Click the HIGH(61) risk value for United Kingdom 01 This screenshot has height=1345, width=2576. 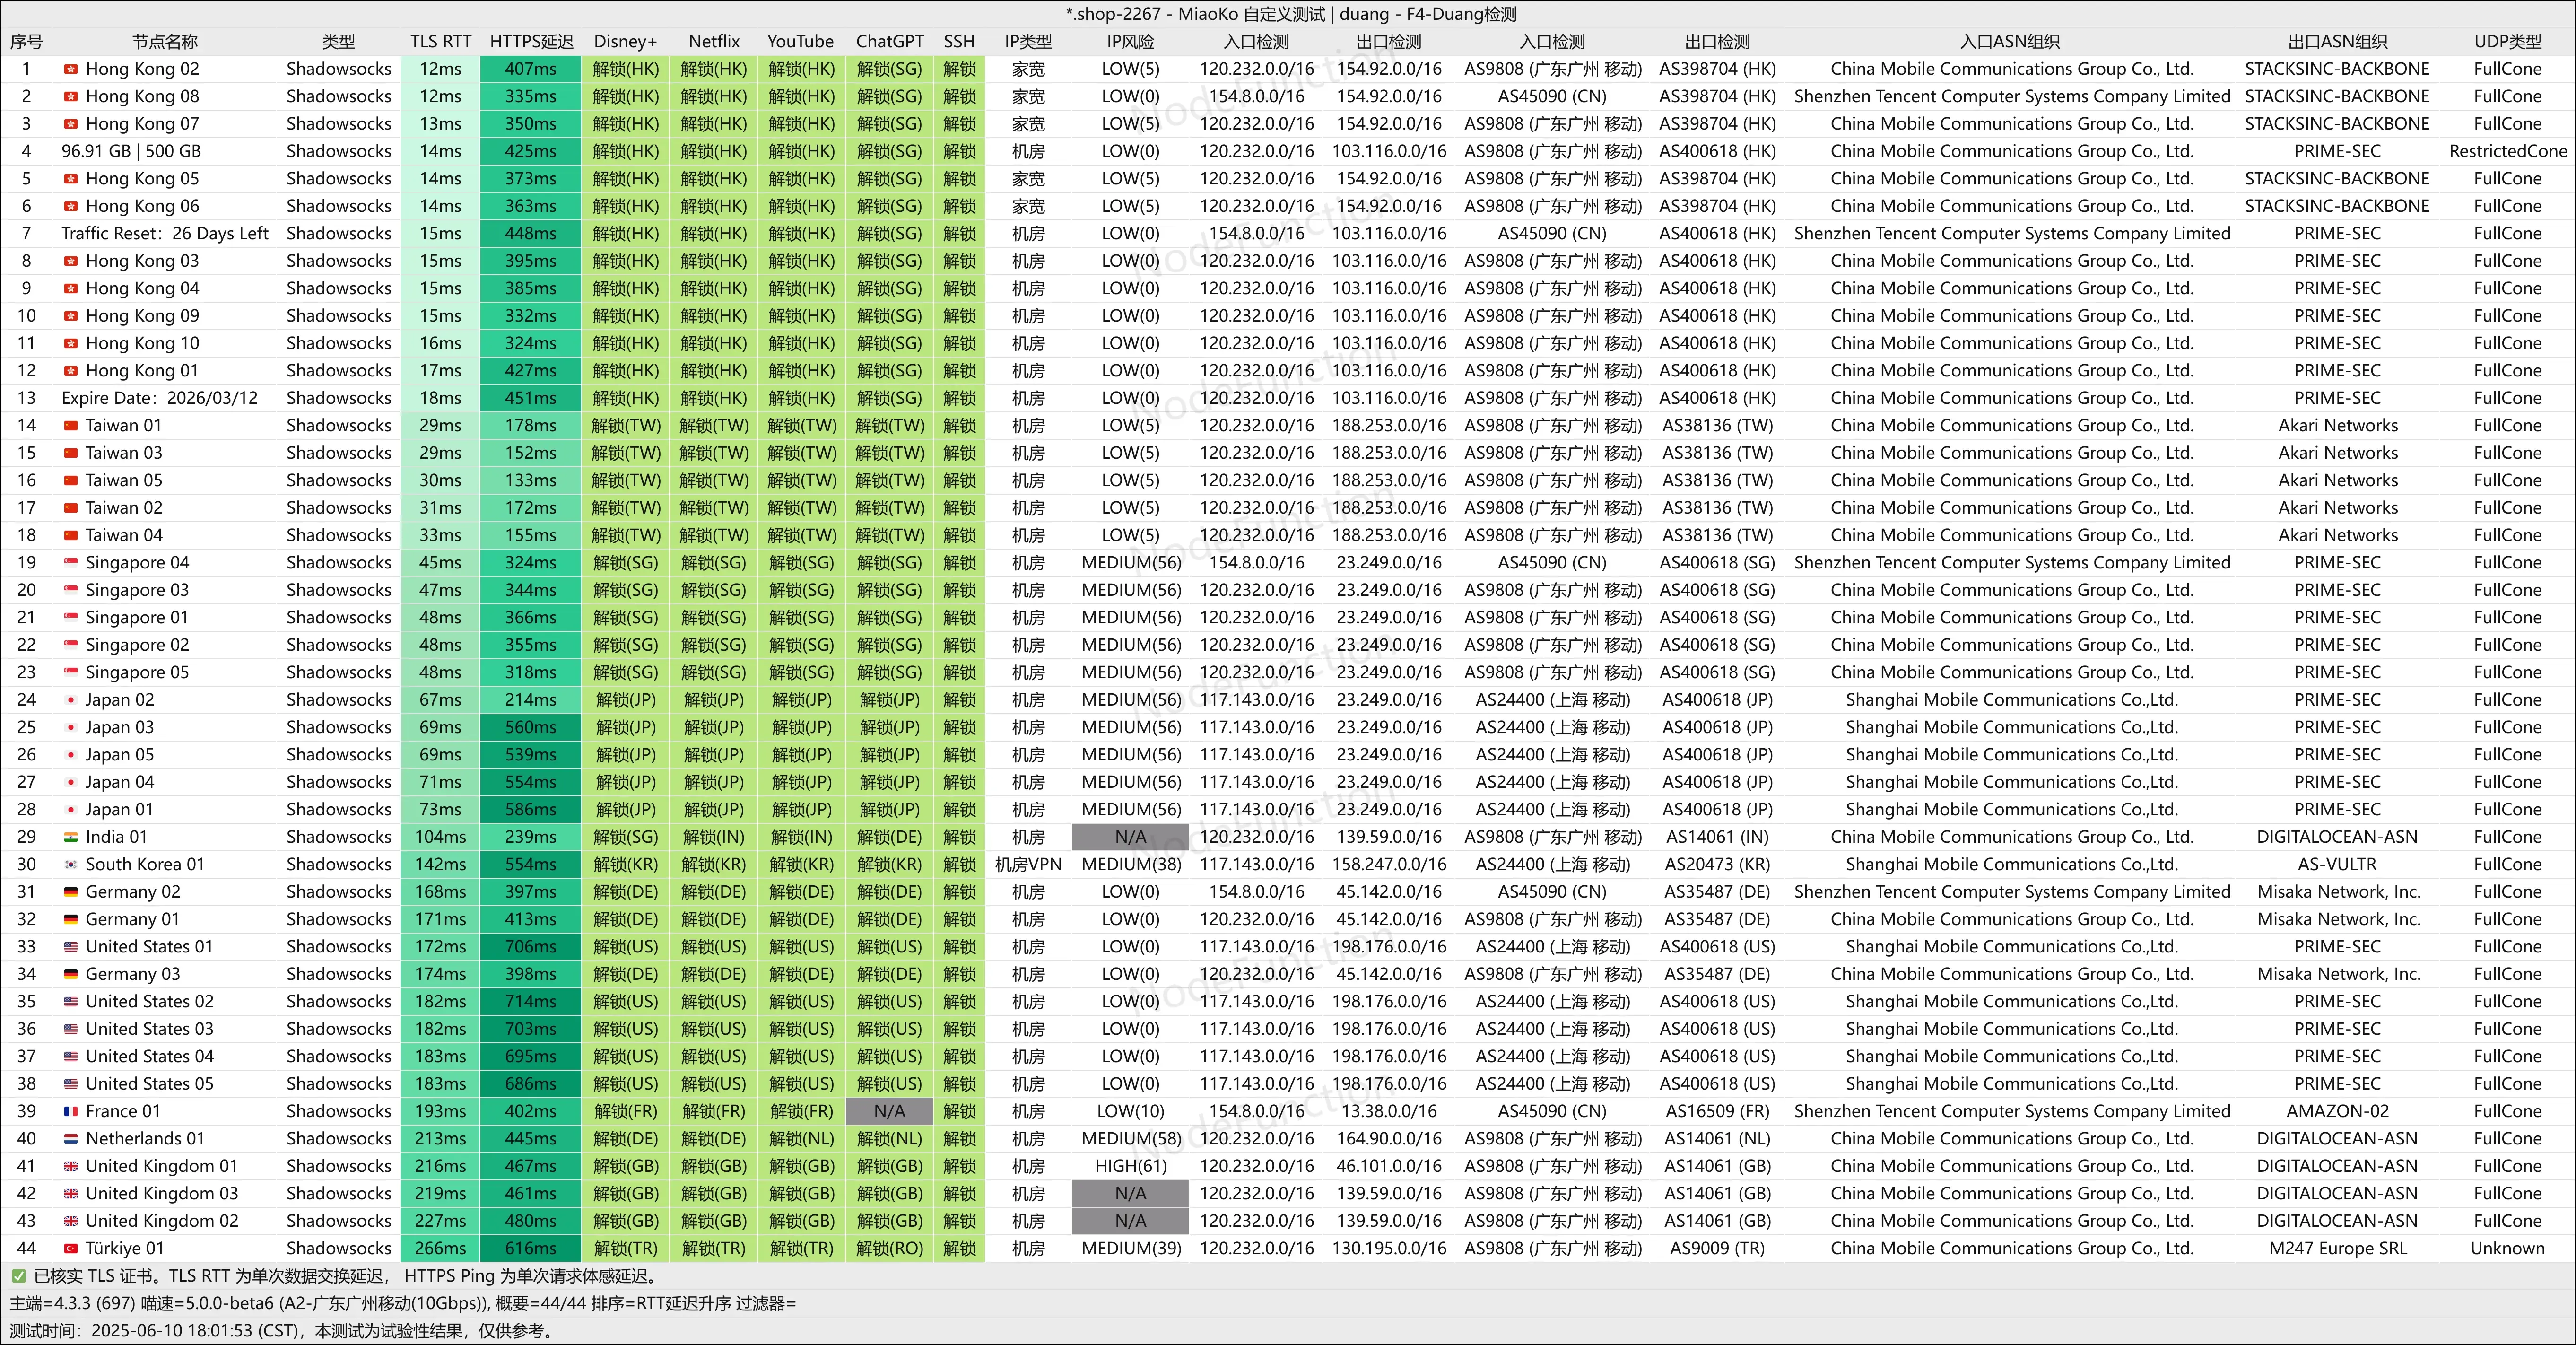click(1130, 1166)
